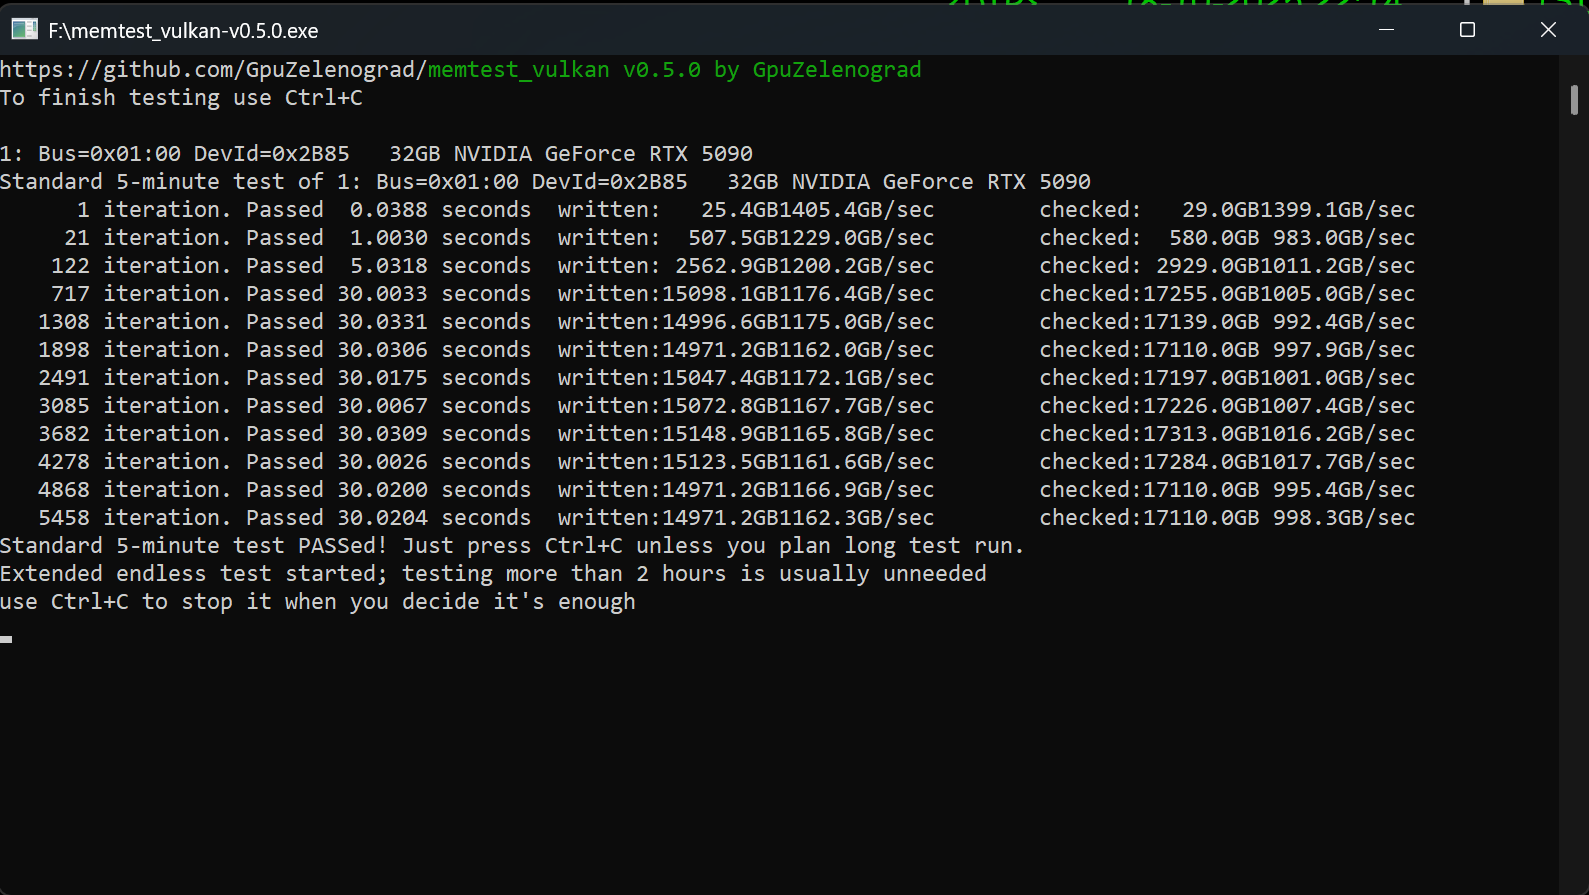Click iteration number "1898"
Image resolution: width=1589 pixels, height=895 pixels.
click(64, 350)
